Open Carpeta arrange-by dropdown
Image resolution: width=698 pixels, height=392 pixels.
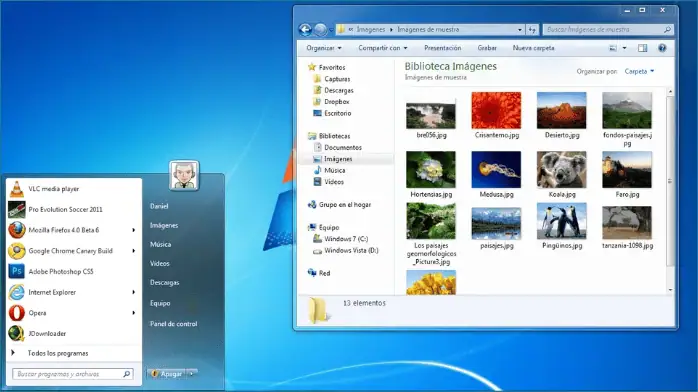point(640,71)
